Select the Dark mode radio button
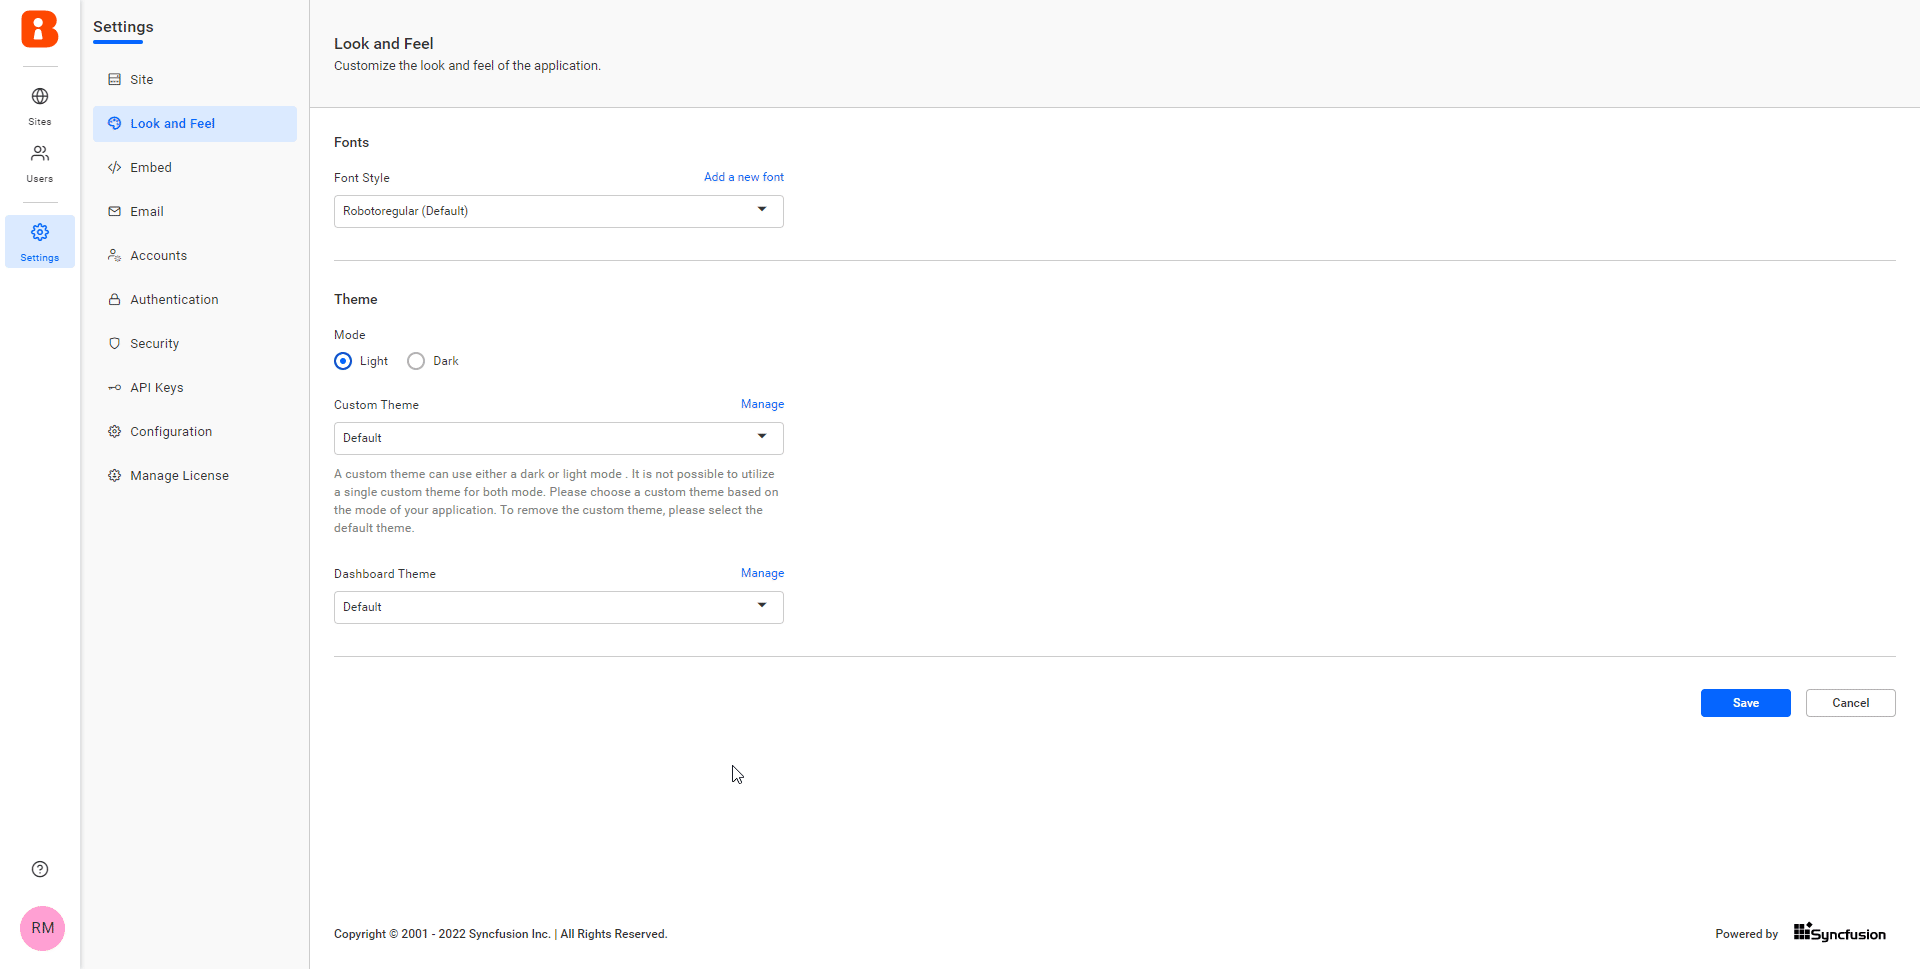Screen dimensions: 1920x969 click(416, 361)
